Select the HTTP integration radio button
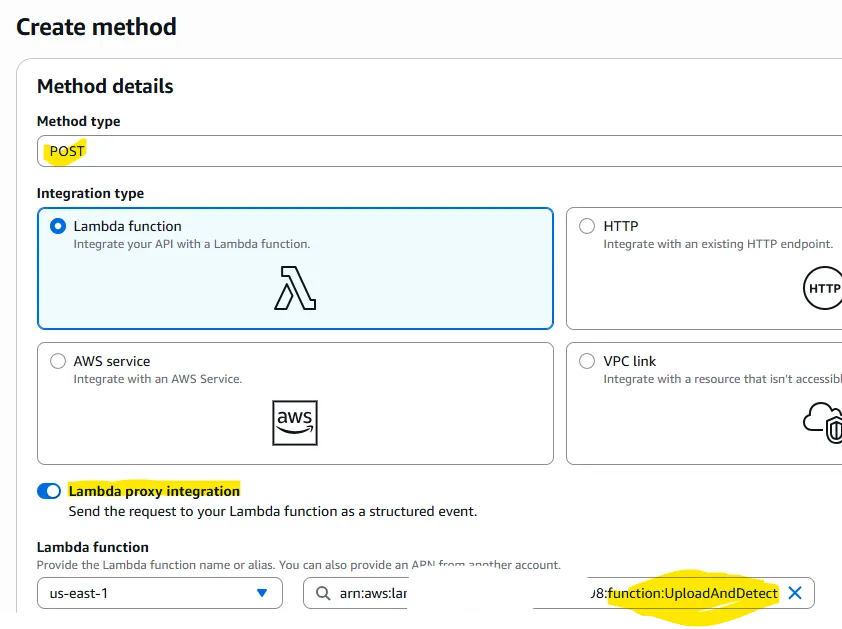 pyautogui.click(x=588, y=226)
